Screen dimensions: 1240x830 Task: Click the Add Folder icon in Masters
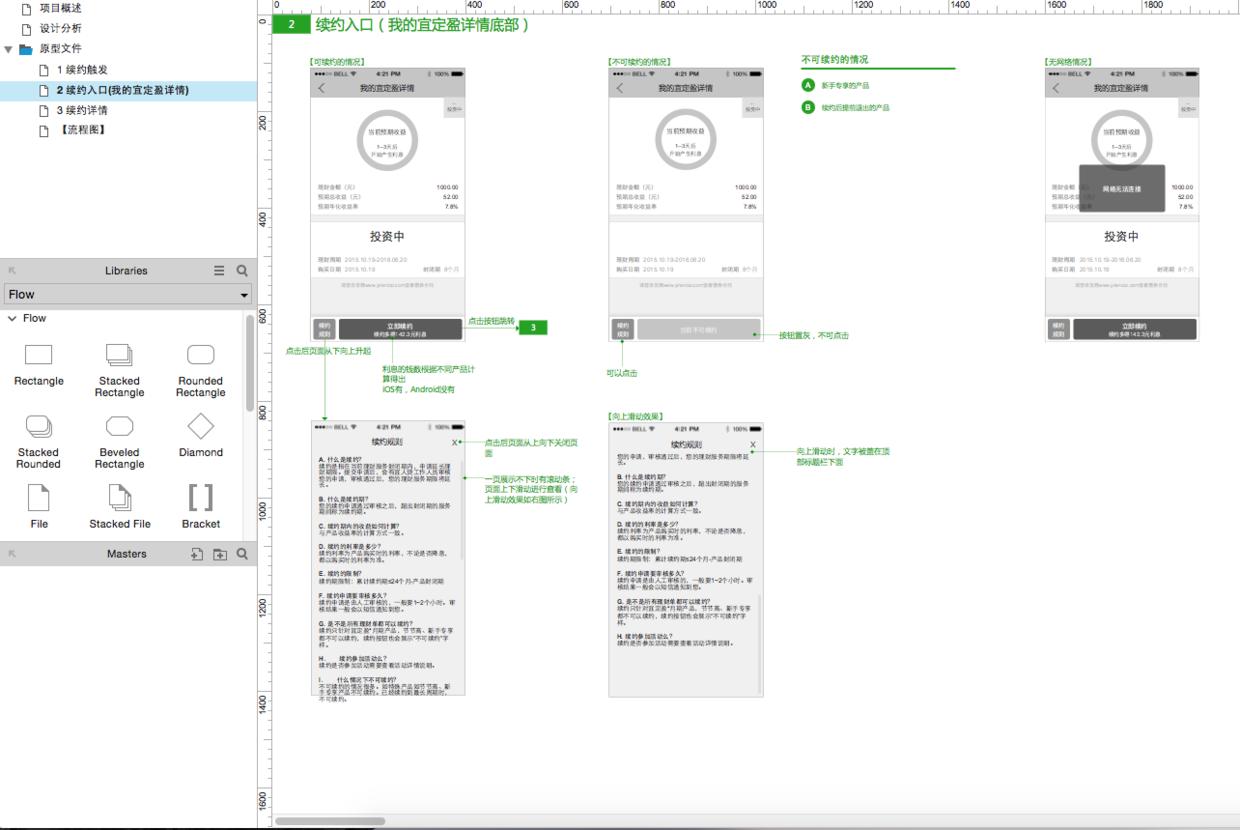click(220, 554)
